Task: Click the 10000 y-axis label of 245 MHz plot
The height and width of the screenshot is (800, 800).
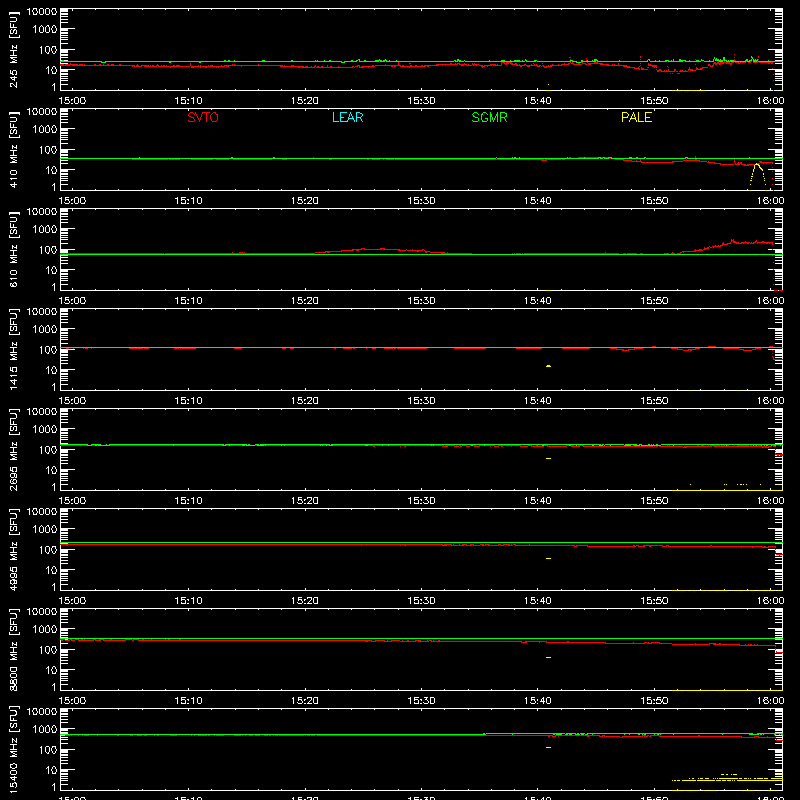Action: point(42,12)
